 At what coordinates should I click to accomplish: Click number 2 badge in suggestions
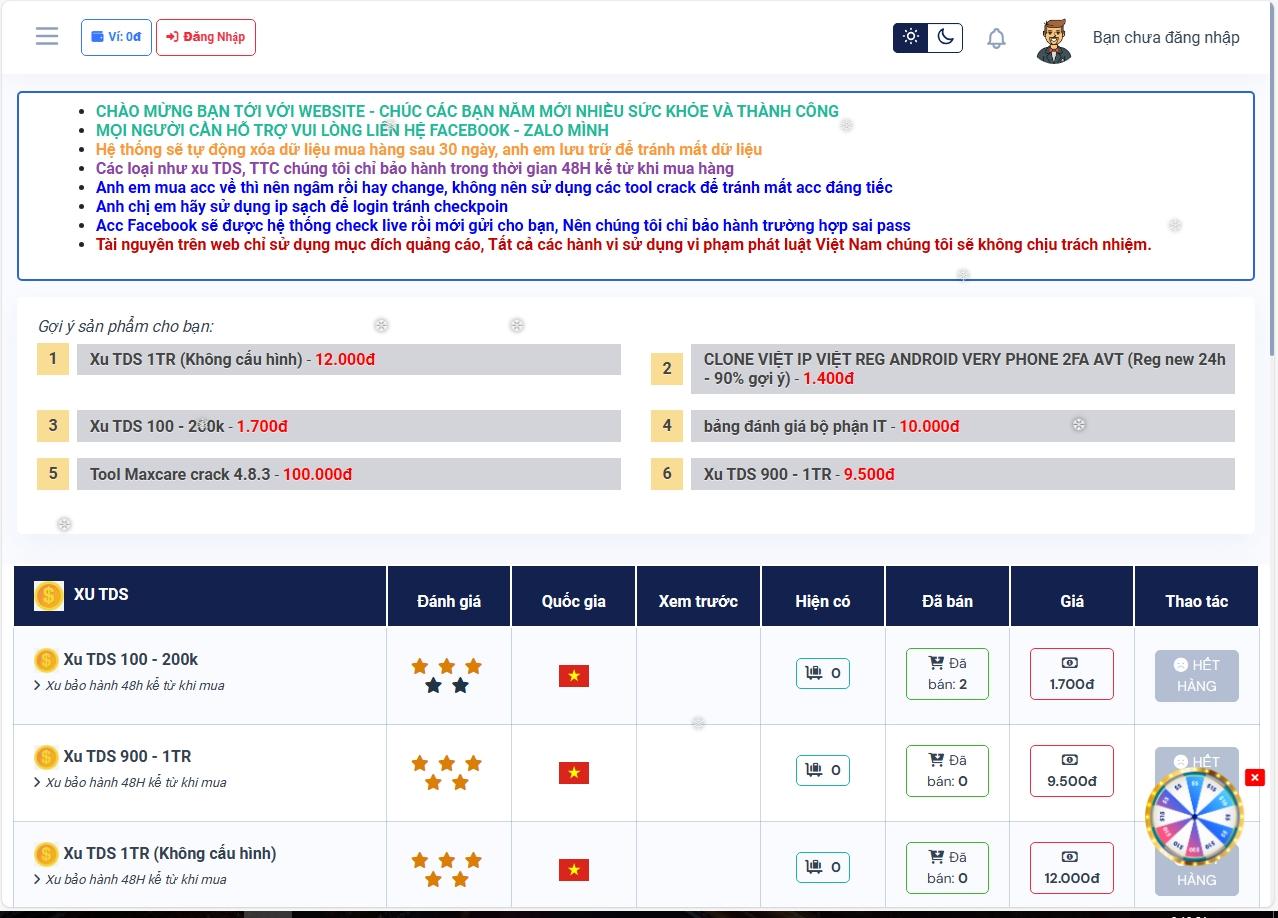(667, 369)
